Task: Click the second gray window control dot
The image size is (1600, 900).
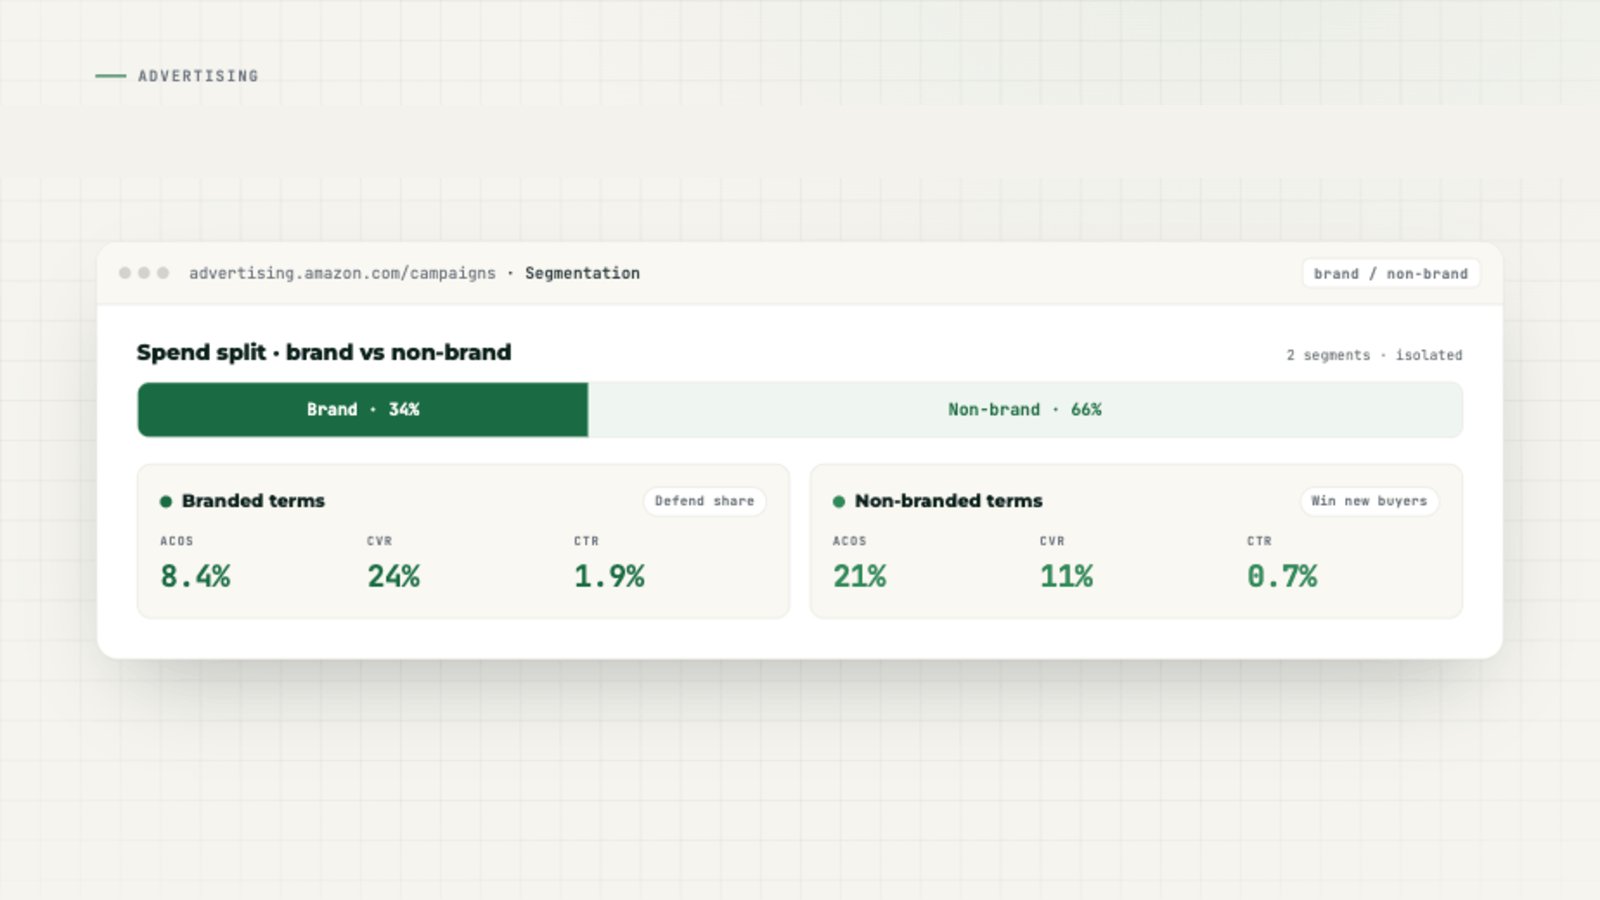Action: click(144, 273)
